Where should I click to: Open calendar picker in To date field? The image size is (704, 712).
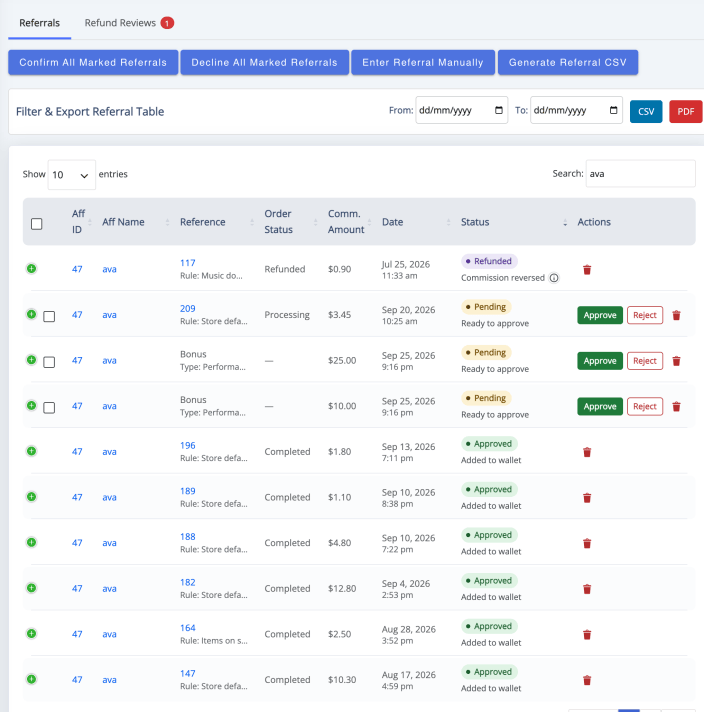click(613, 110)
